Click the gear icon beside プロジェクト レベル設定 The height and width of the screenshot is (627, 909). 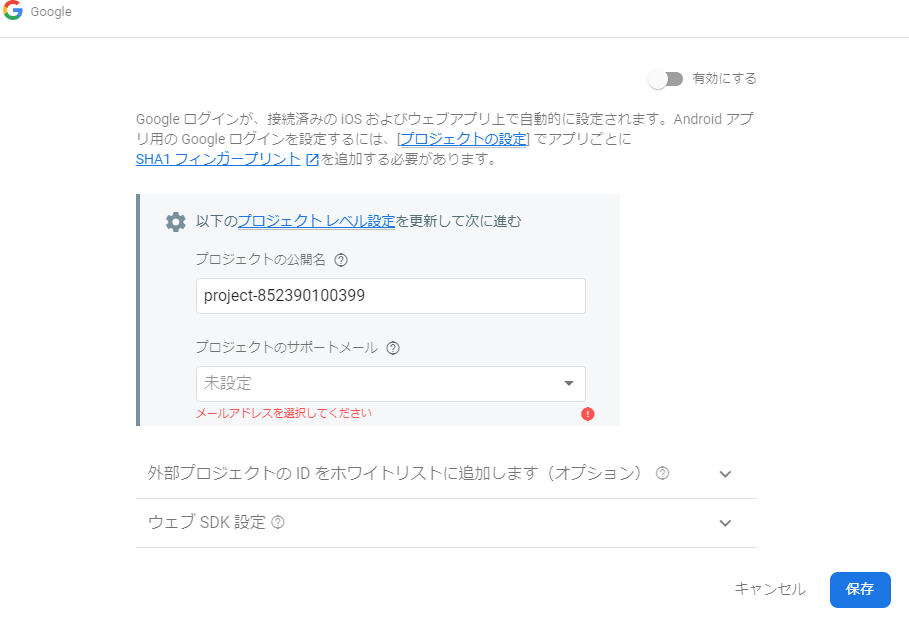pos(176,221)
